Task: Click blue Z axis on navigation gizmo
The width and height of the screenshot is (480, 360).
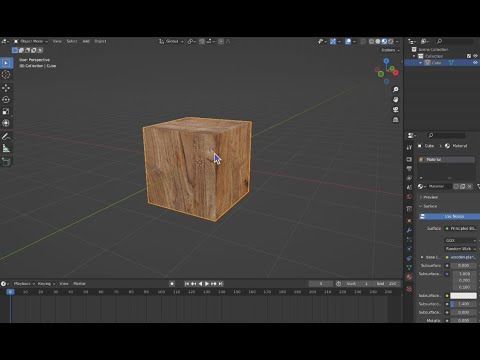Action: [x=386, y=61]
